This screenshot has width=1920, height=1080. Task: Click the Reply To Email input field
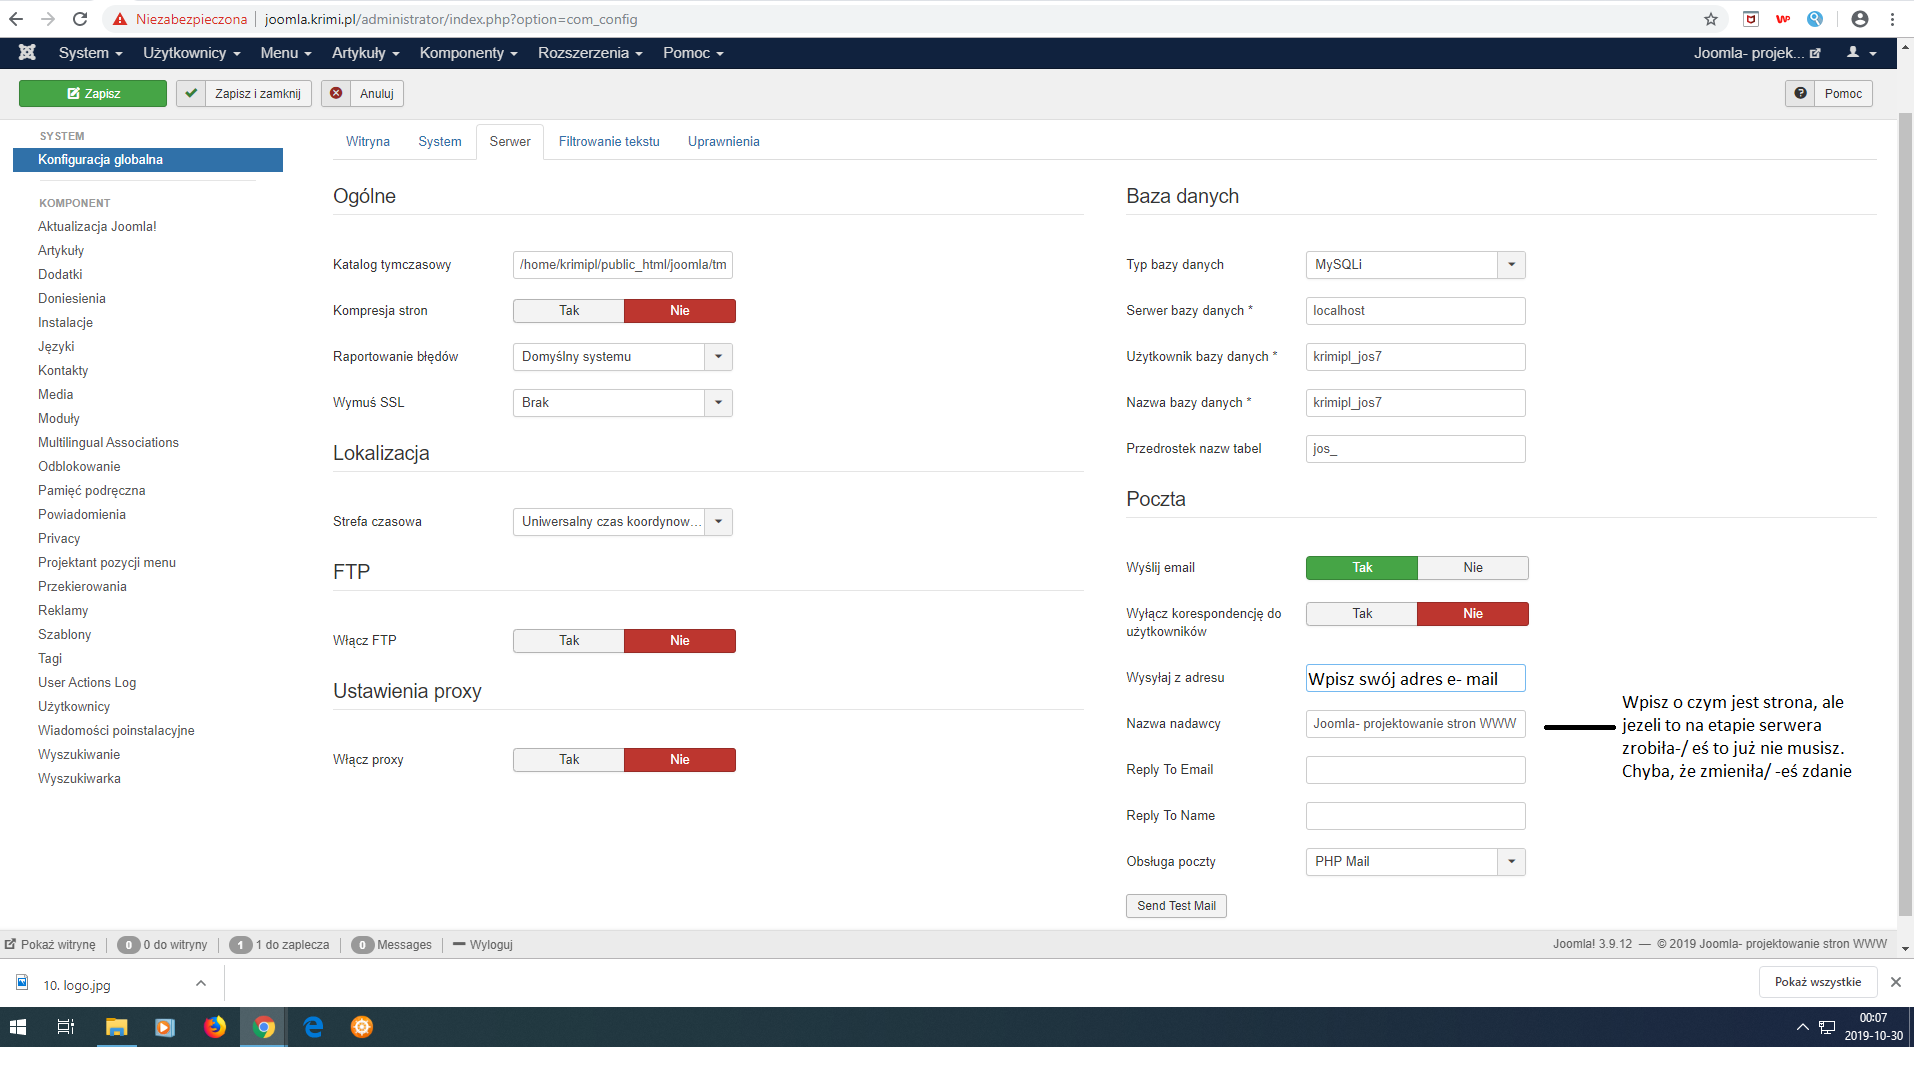pyautogui.click(x=1415, y=770)
